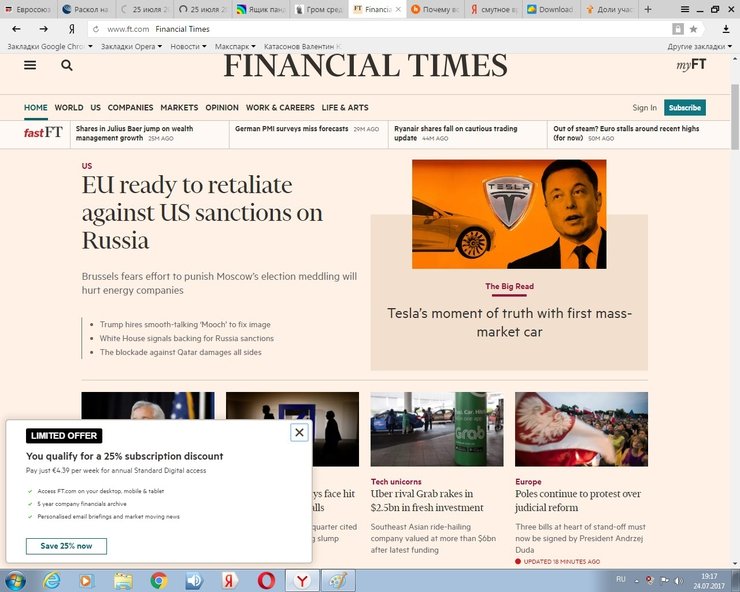The height and width of the screenshot is (592, 740).
Task: Expand the Новости bookmarks folder
Action: point(187,47)
